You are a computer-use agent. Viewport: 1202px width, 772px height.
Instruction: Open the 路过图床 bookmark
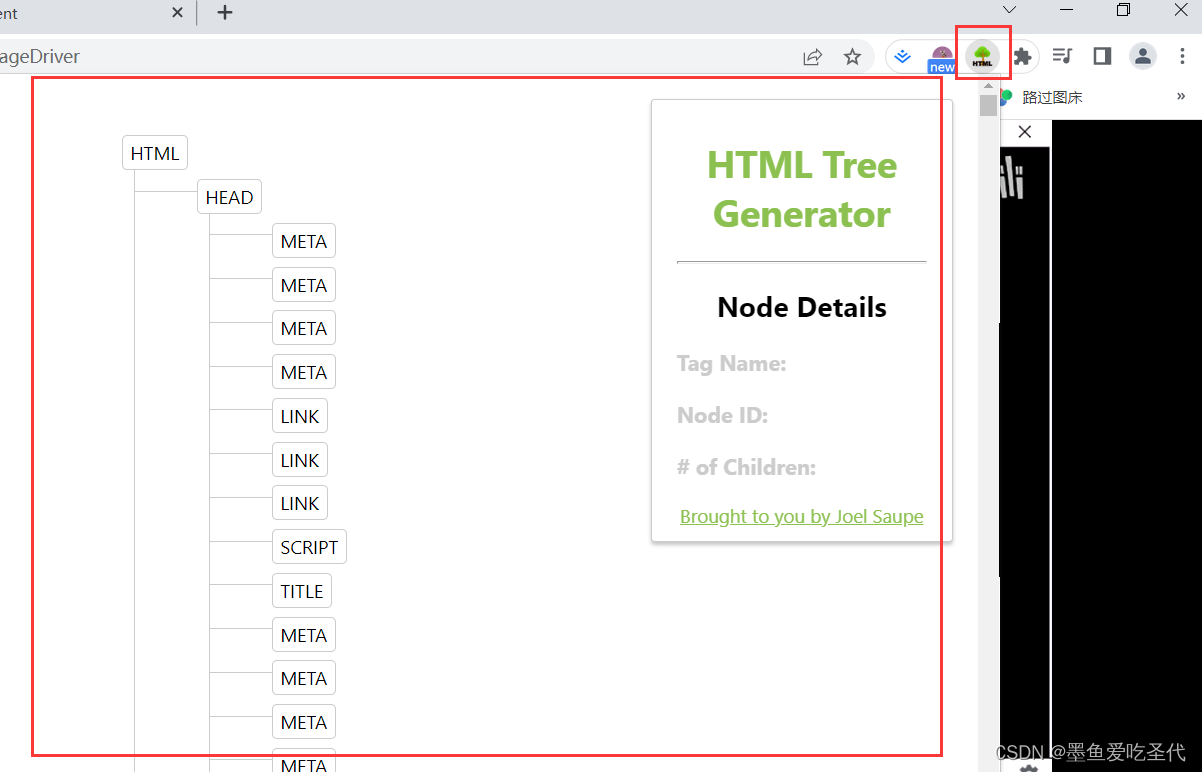(1041, 97)
